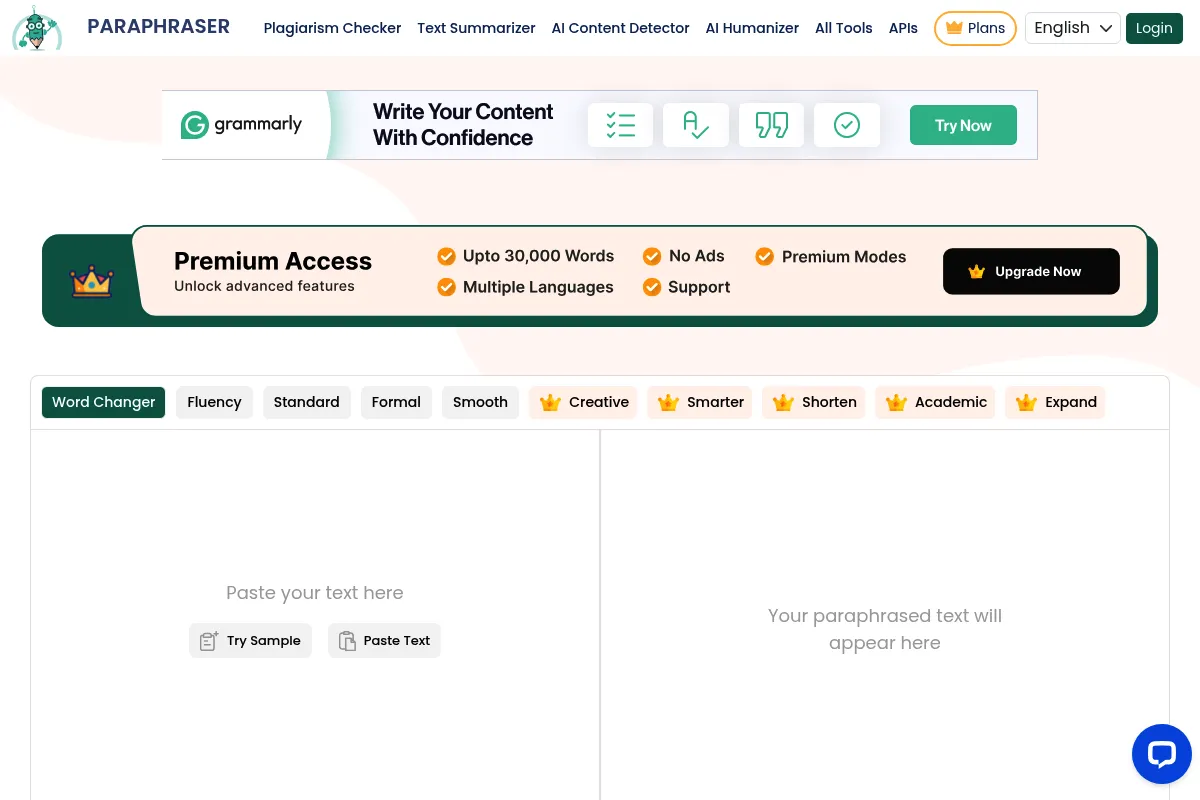Viewport: 1200px width, 800px height.
Task: Click the Plans button
Action: pos(975,28)
